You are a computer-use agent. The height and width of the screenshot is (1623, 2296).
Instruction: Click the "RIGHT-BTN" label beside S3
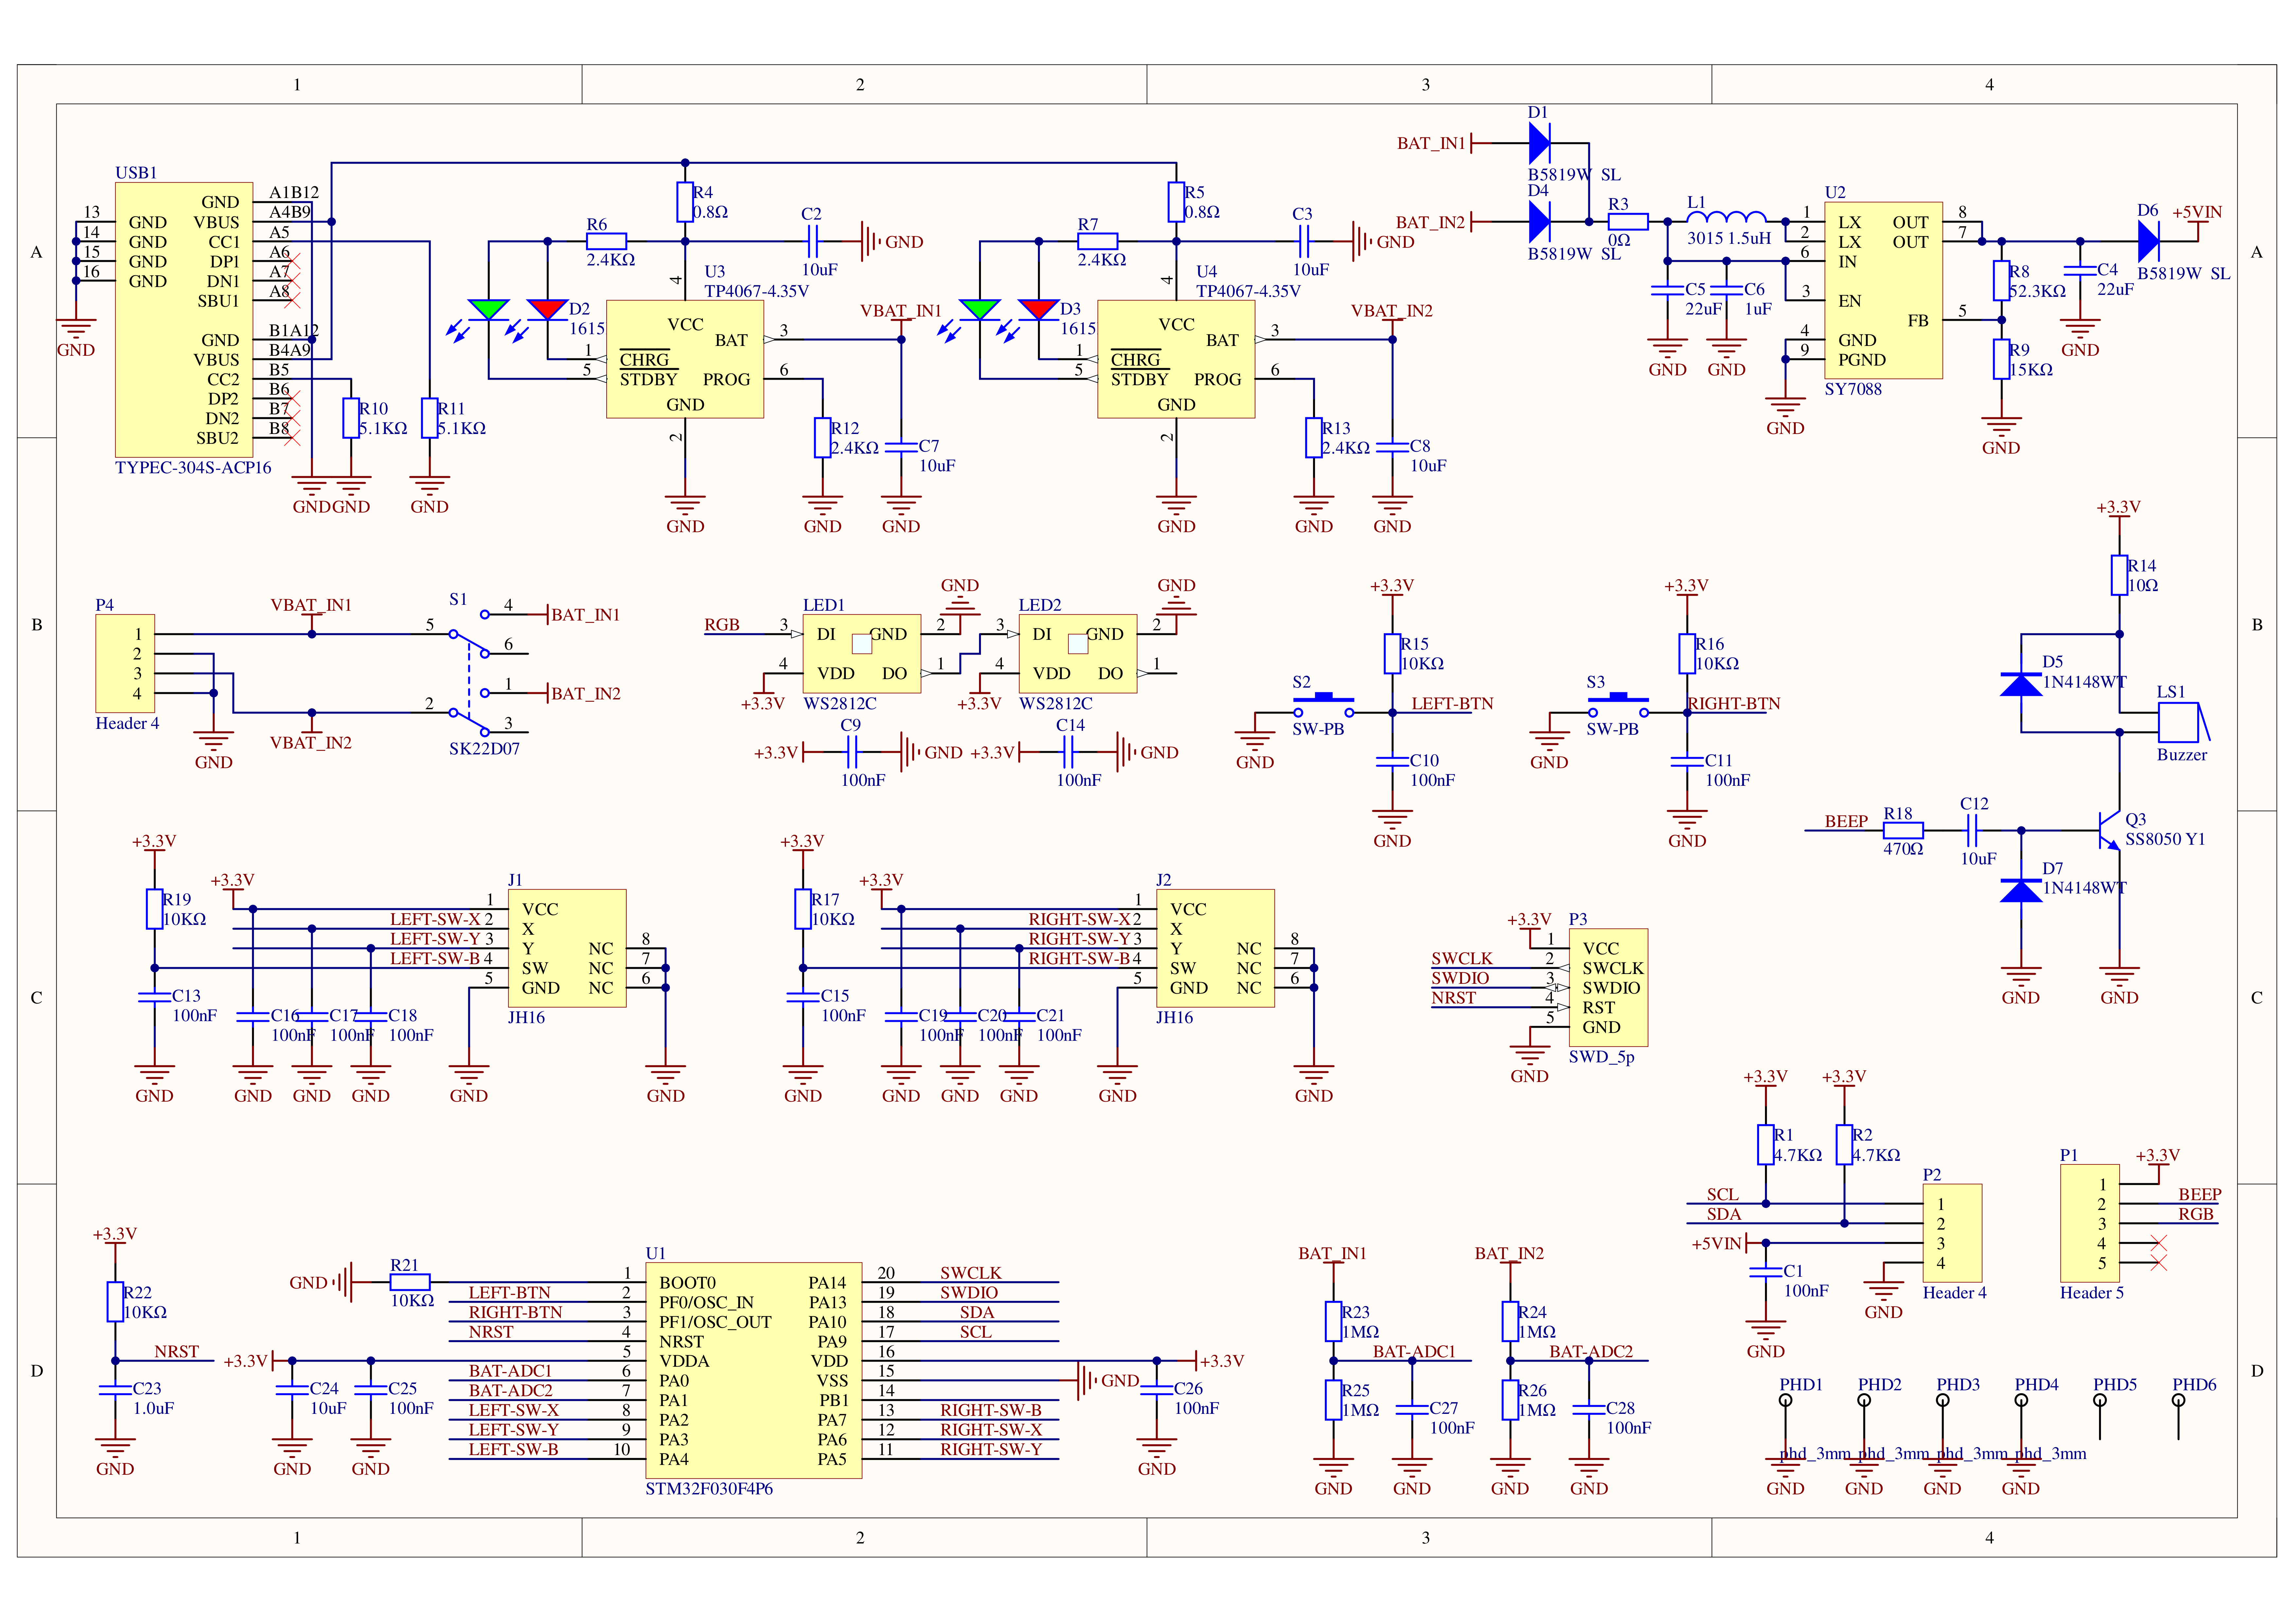tap(1734, 703)
